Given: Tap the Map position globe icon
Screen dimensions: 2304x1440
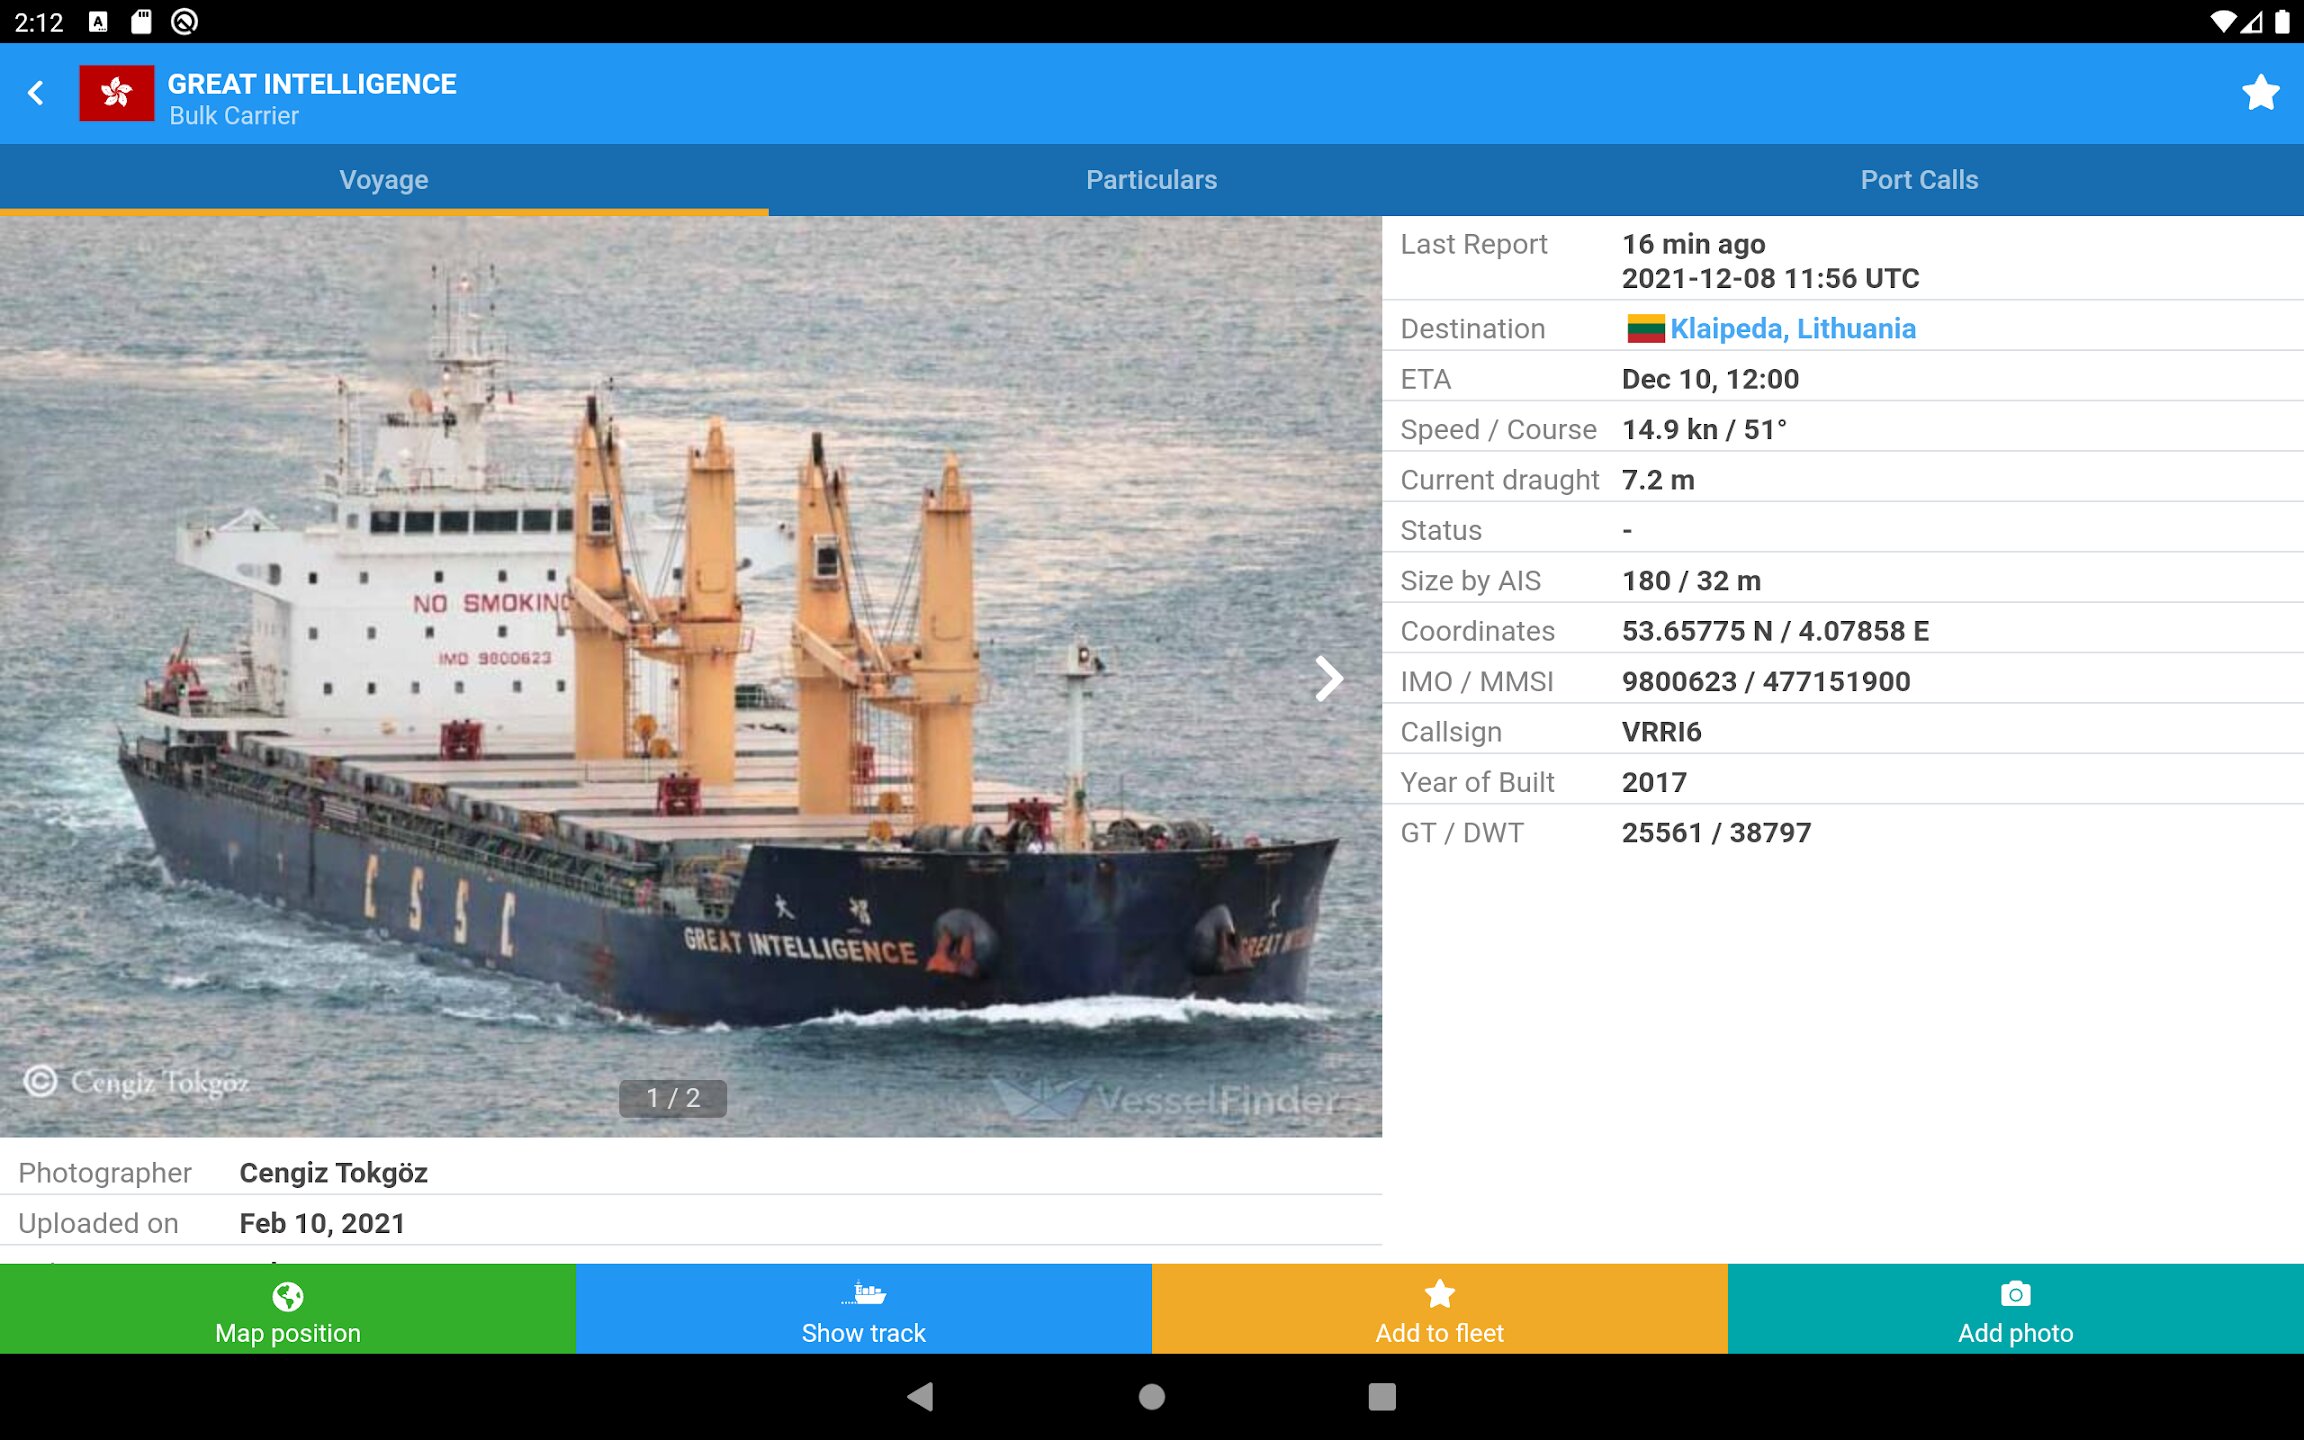Looking at the screenshot, I should pos(288,1296).
